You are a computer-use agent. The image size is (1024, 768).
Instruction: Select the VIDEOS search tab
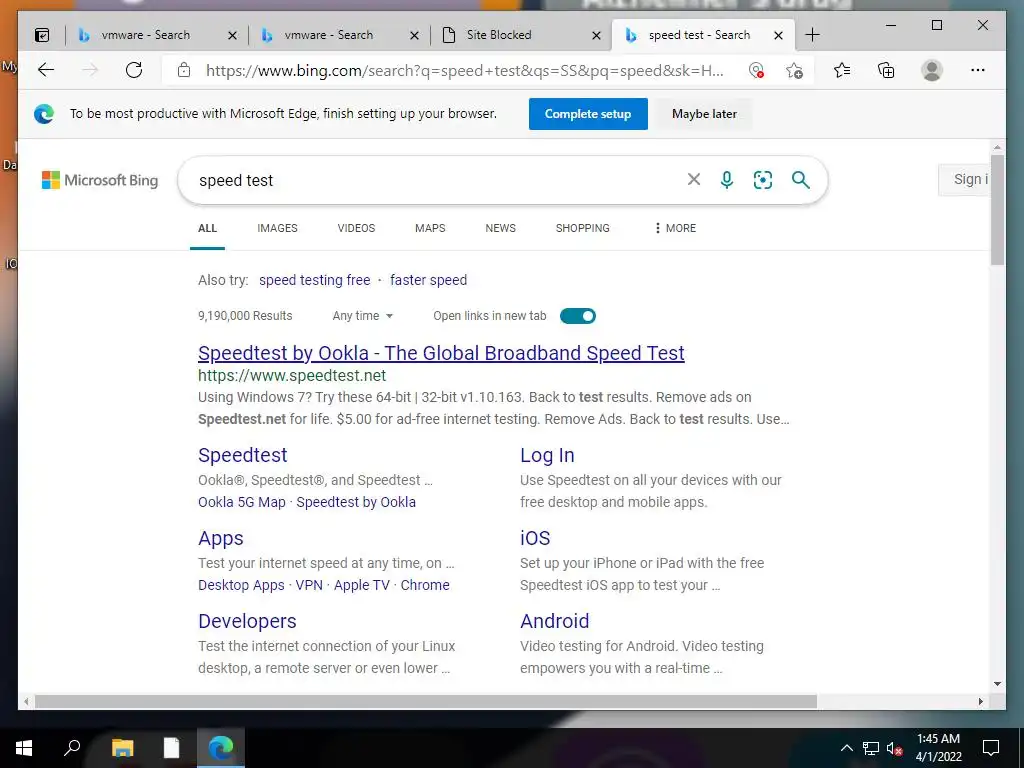357,228
